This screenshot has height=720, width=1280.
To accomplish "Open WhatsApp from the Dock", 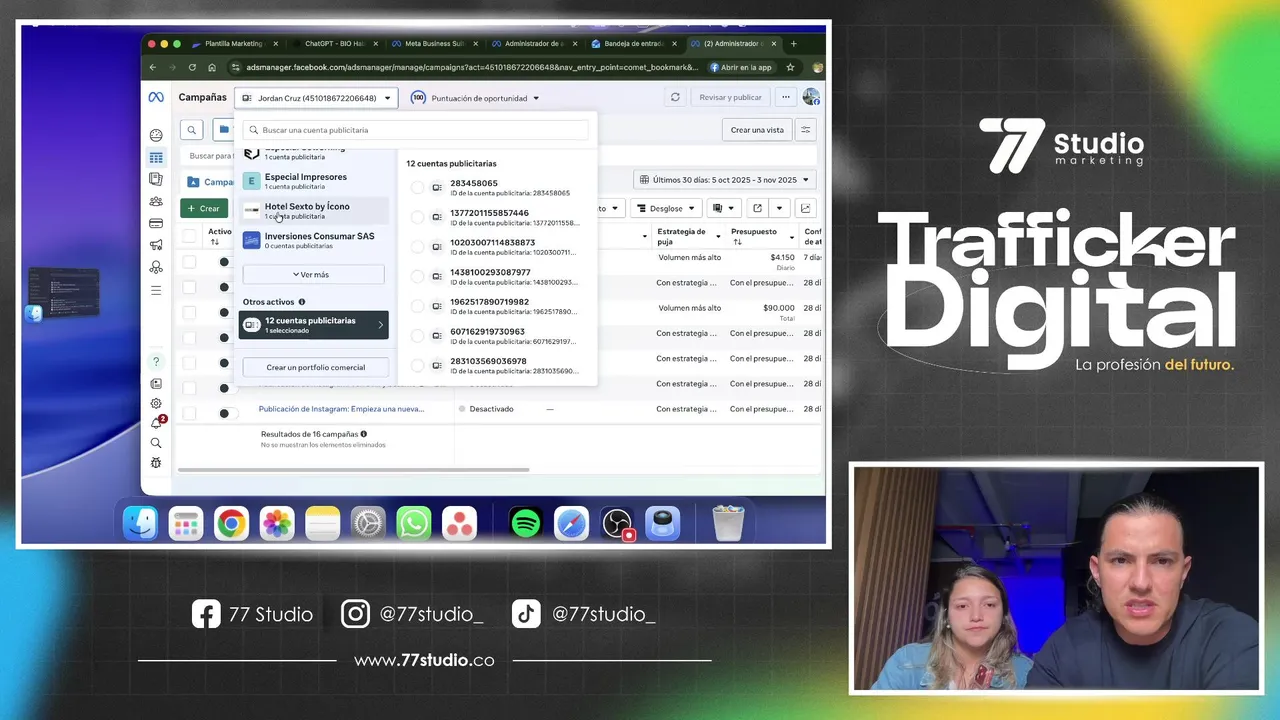I will coord(413,523).
